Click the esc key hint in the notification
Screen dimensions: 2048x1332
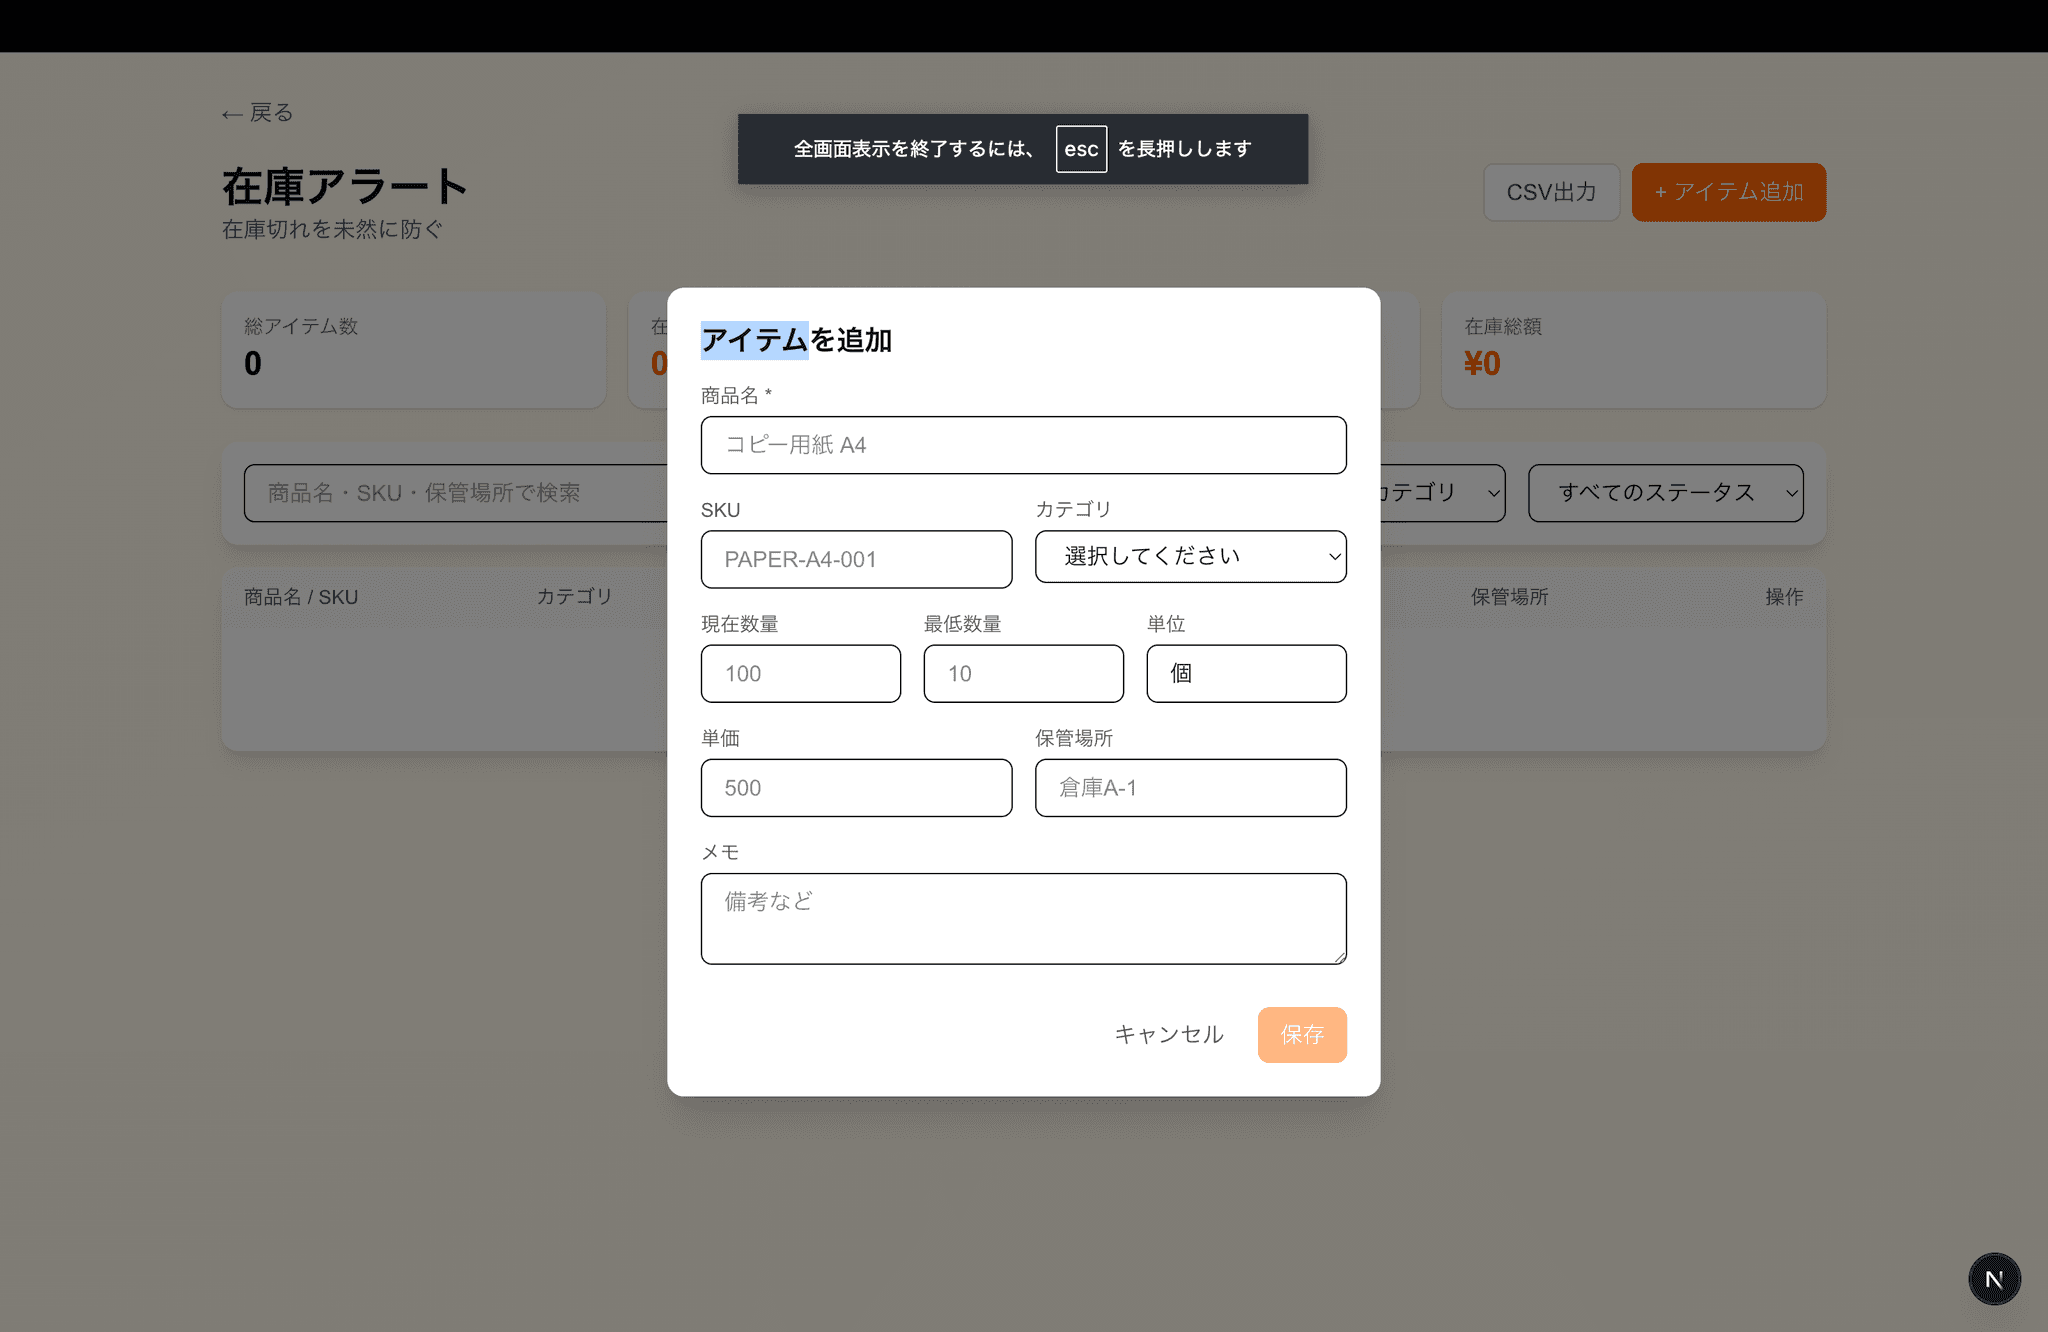(x=1081, y=149)
